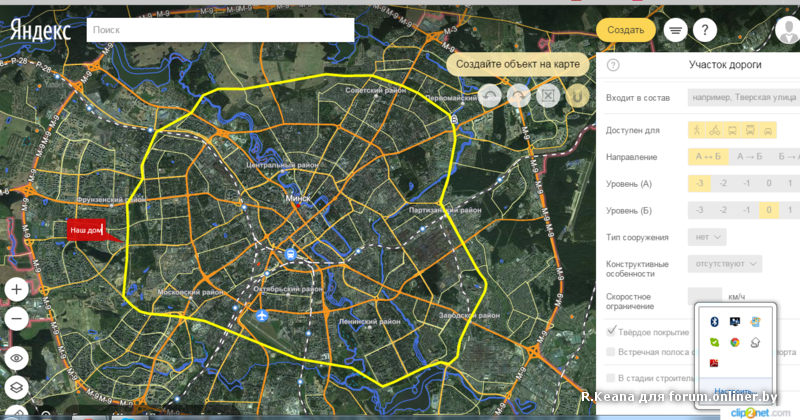Click the Windows flag tray icon

755,321
